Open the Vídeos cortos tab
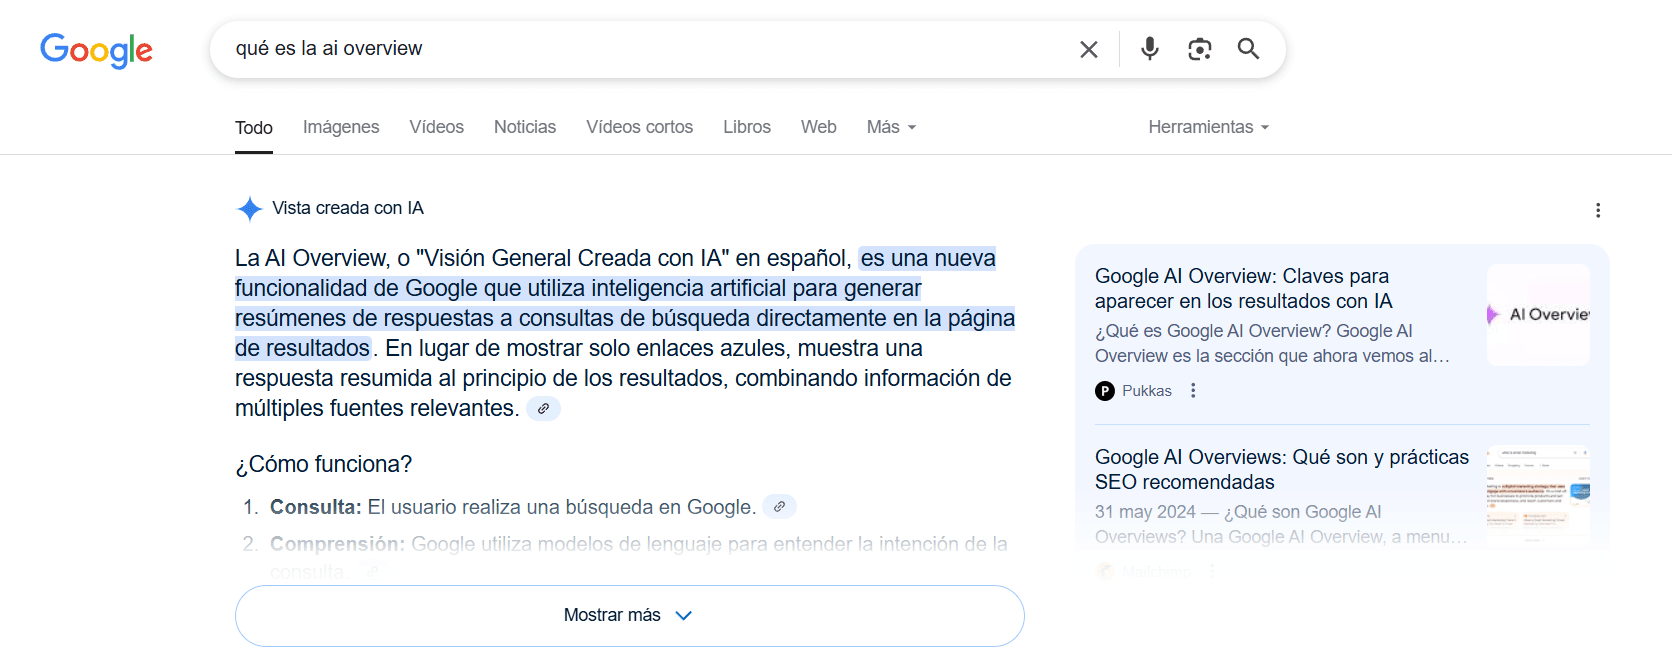The height and width of the screenshot is (670, 1672). (x=640, y=127)
